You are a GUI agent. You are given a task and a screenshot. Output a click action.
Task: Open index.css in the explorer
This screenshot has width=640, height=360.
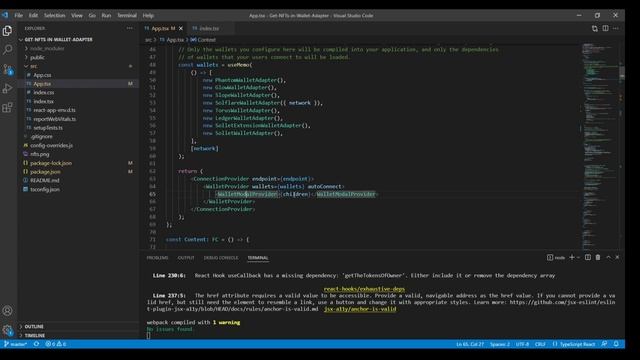(x=44, y=93)
